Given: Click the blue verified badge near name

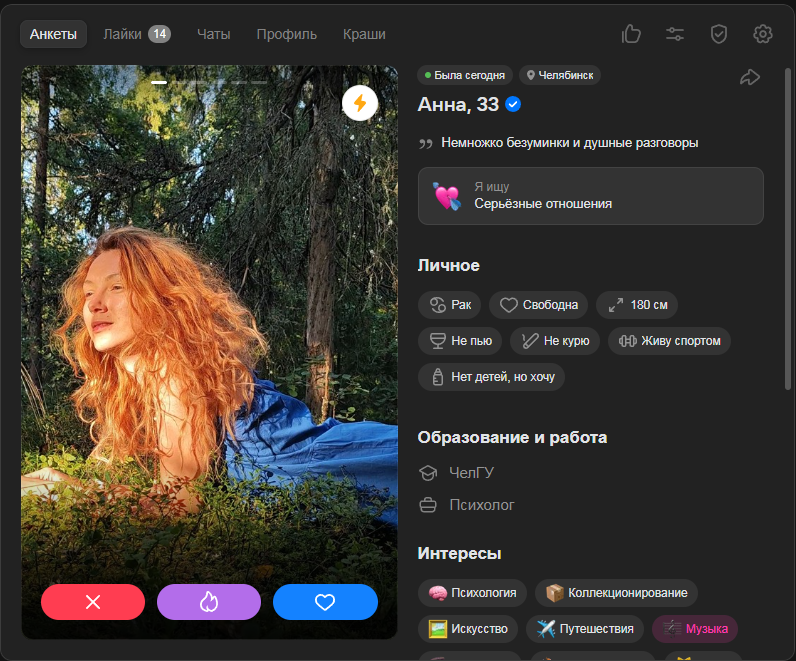Looking at the screenshot, I should [x=513, y=105].
